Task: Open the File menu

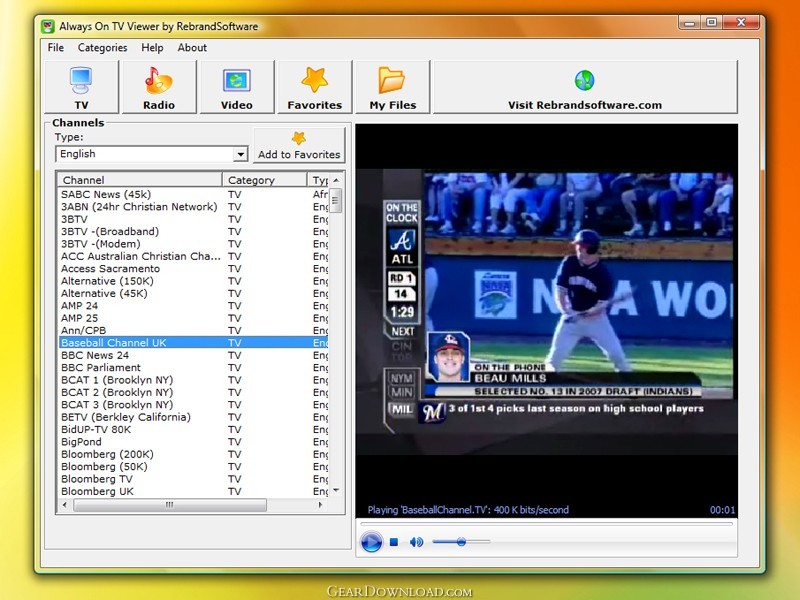Action: pyautogui.click(x=56, y=47)
